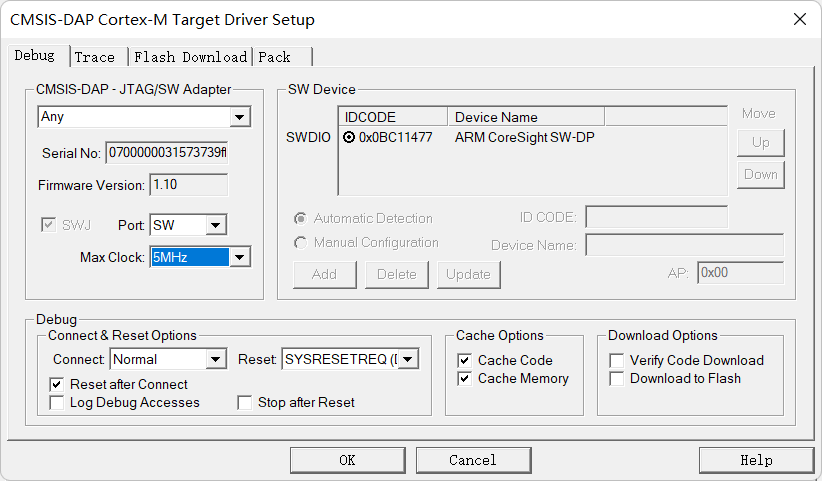Viewport: 822px width, 481px height.
Task: Enable Log Debug Accesses checkbox
Action: [57, 402]
